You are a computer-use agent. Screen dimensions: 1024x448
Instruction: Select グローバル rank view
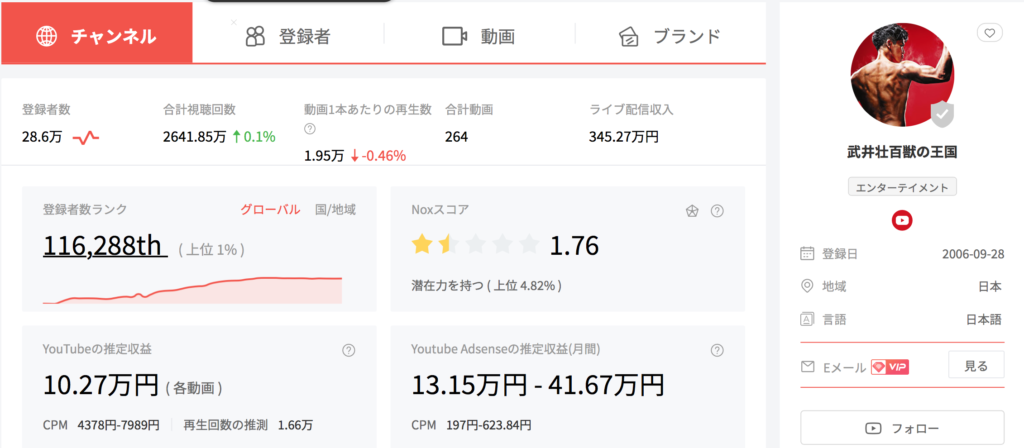(270, 210)
